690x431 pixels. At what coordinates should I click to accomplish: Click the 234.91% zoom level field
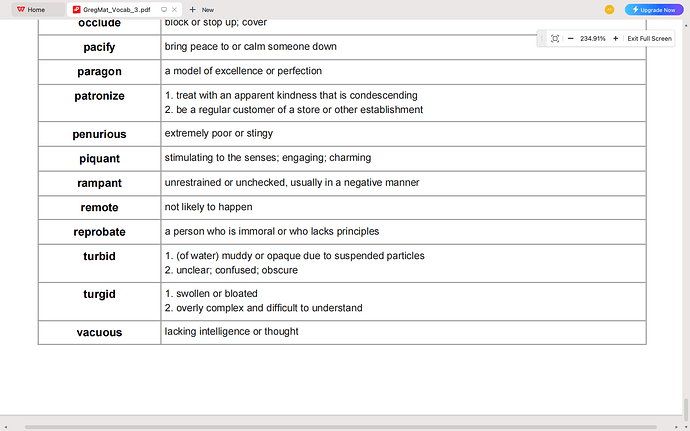[592, 38]
